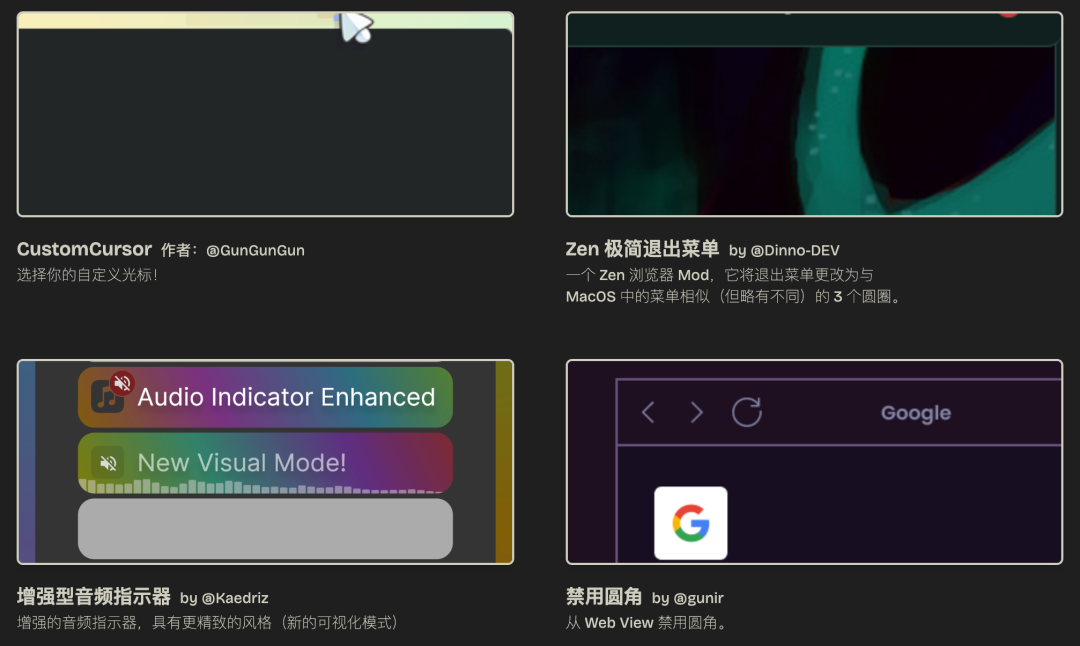Click the Google G logo icon
Image resolution: width=1080 pixels, height=646 pixels.
click(691, 521)
